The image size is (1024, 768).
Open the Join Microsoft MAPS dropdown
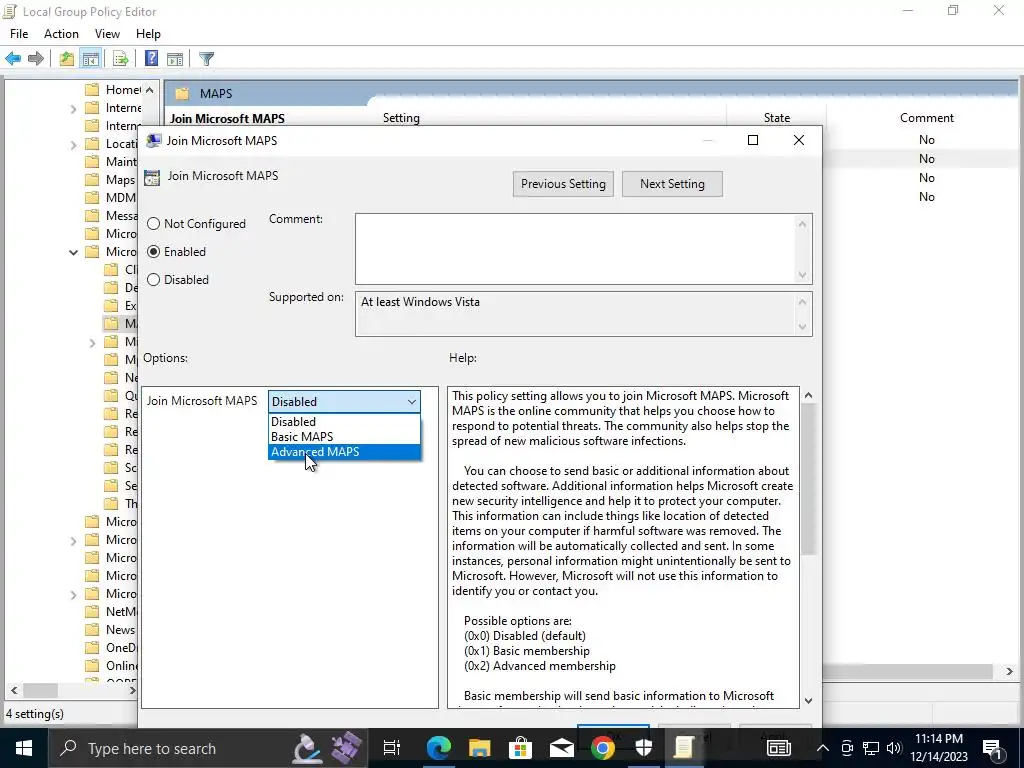pos(344,402)
